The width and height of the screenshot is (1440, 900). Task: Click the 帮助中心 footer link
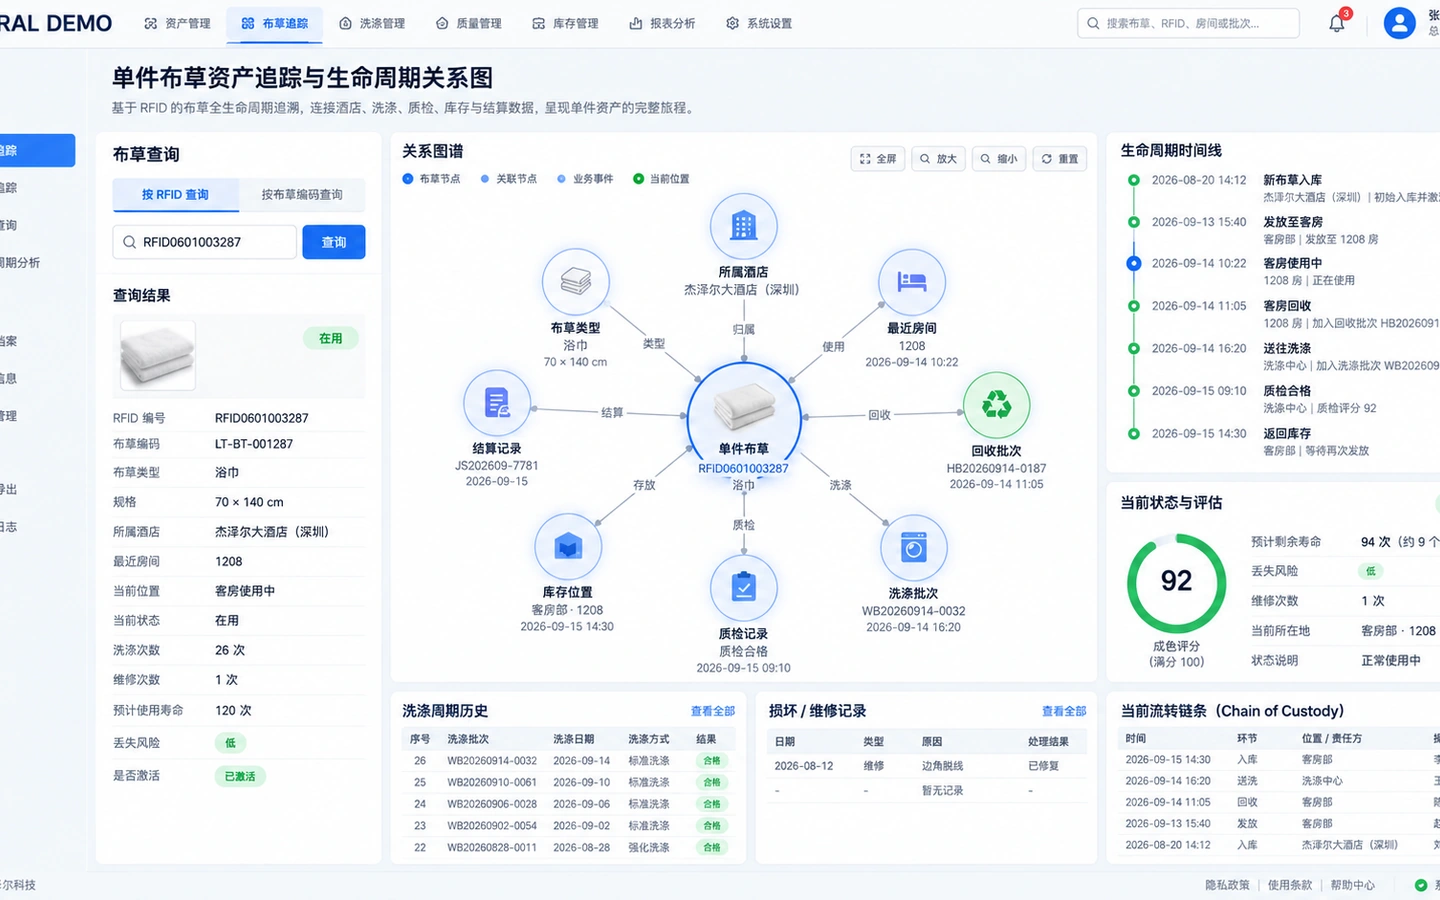pyautogui.click(x=1352, y=885)
